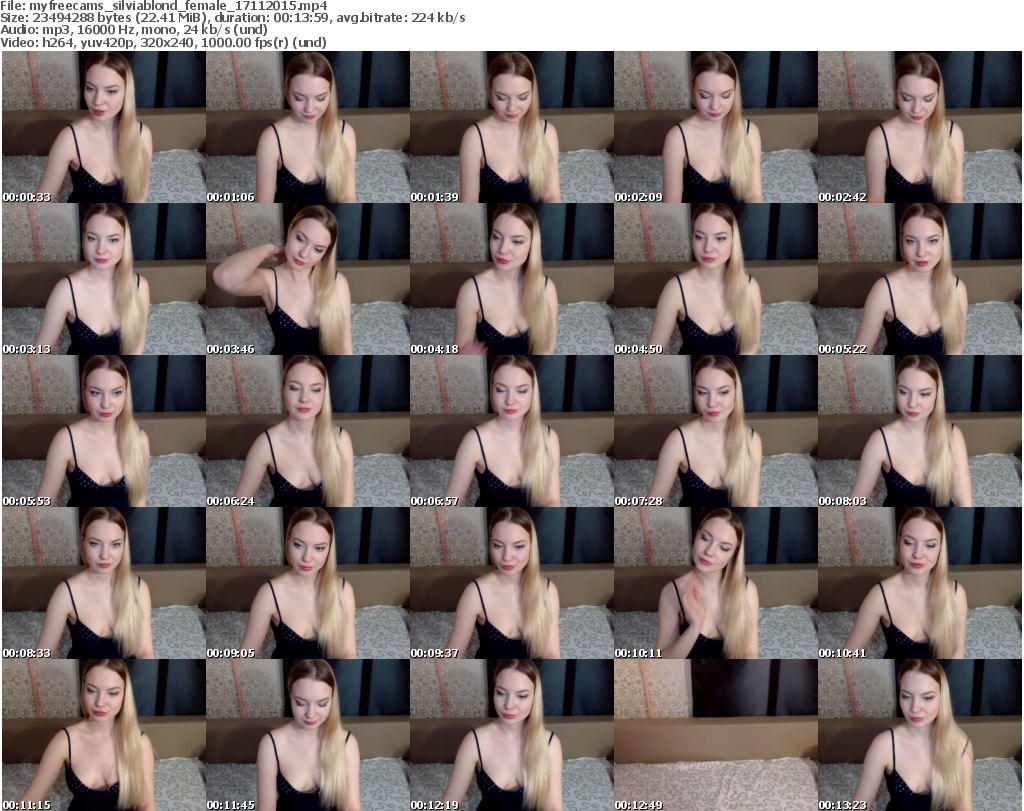Open the frame at 00:09:05
Image resolution: width=1024 pixels, height=811 pixels.
tap(308, 583)
